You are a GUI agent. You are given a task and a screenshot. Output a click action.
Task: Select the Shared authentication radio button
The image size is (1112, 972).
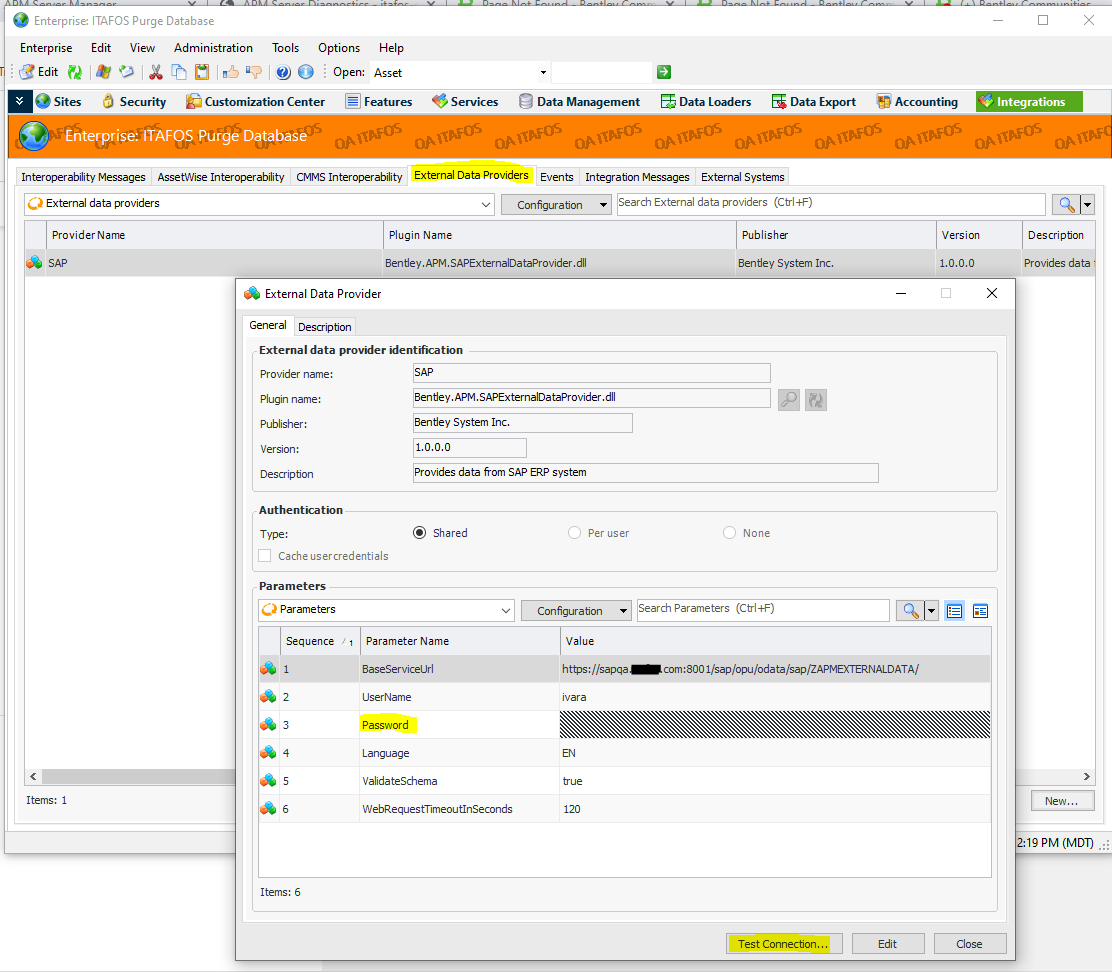(420, 532)
